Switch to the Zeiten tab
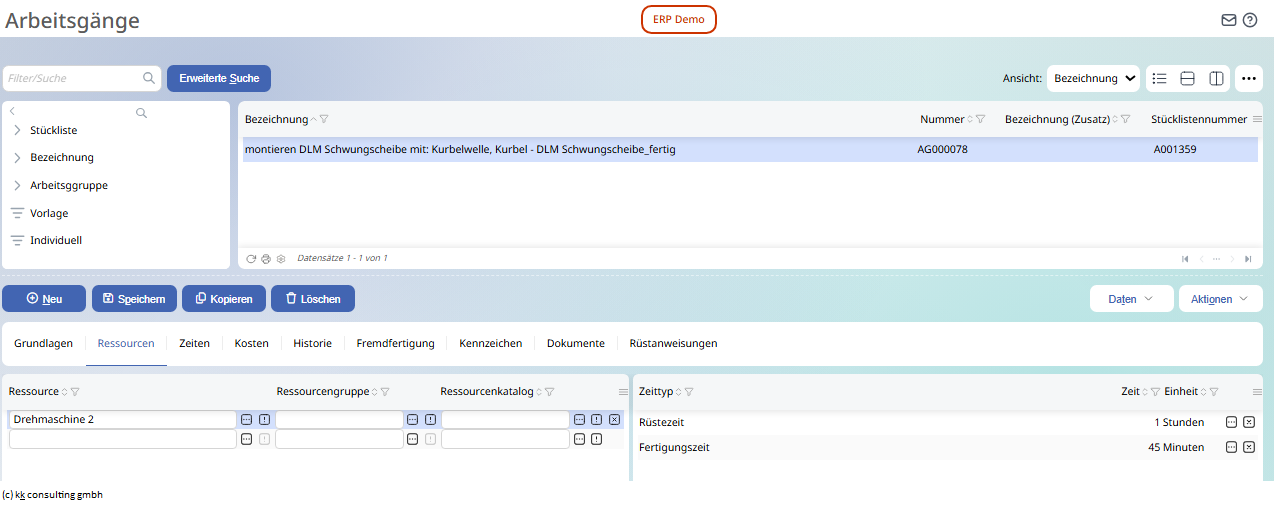This screenshot has height=507, width=1274. pyautogui.click(x=194, y=343)
